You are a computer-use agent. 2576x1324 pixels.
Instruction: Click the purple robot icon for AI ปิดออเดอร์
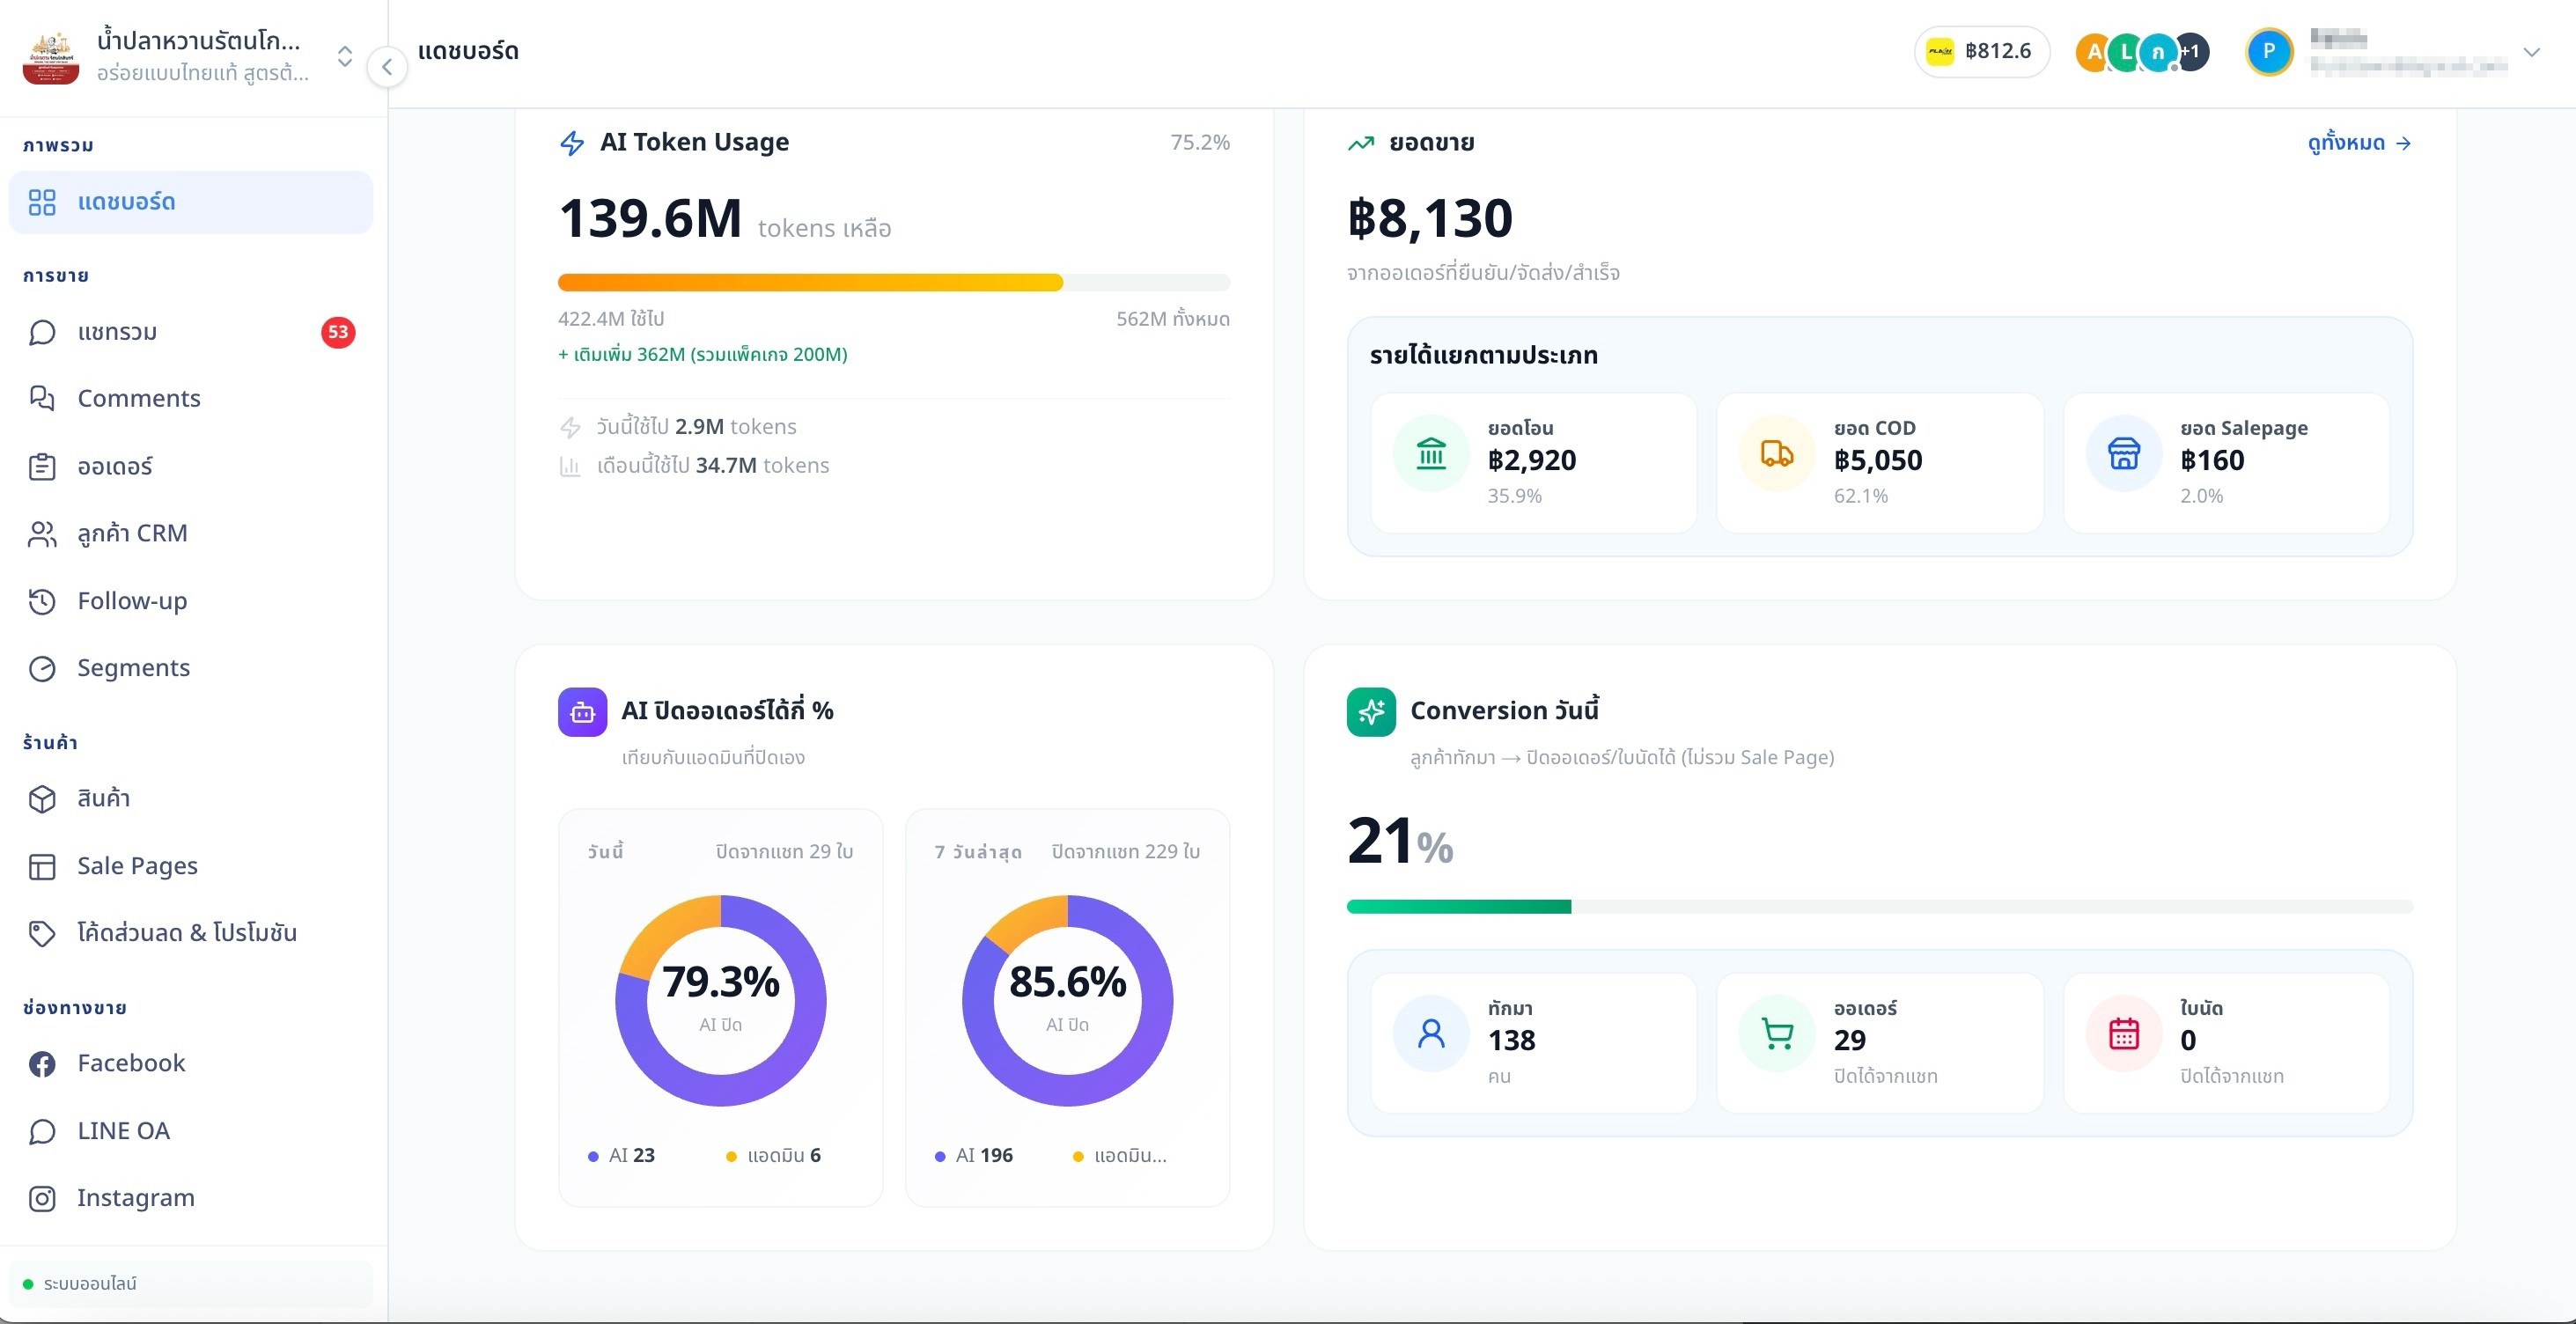point(582,712)
